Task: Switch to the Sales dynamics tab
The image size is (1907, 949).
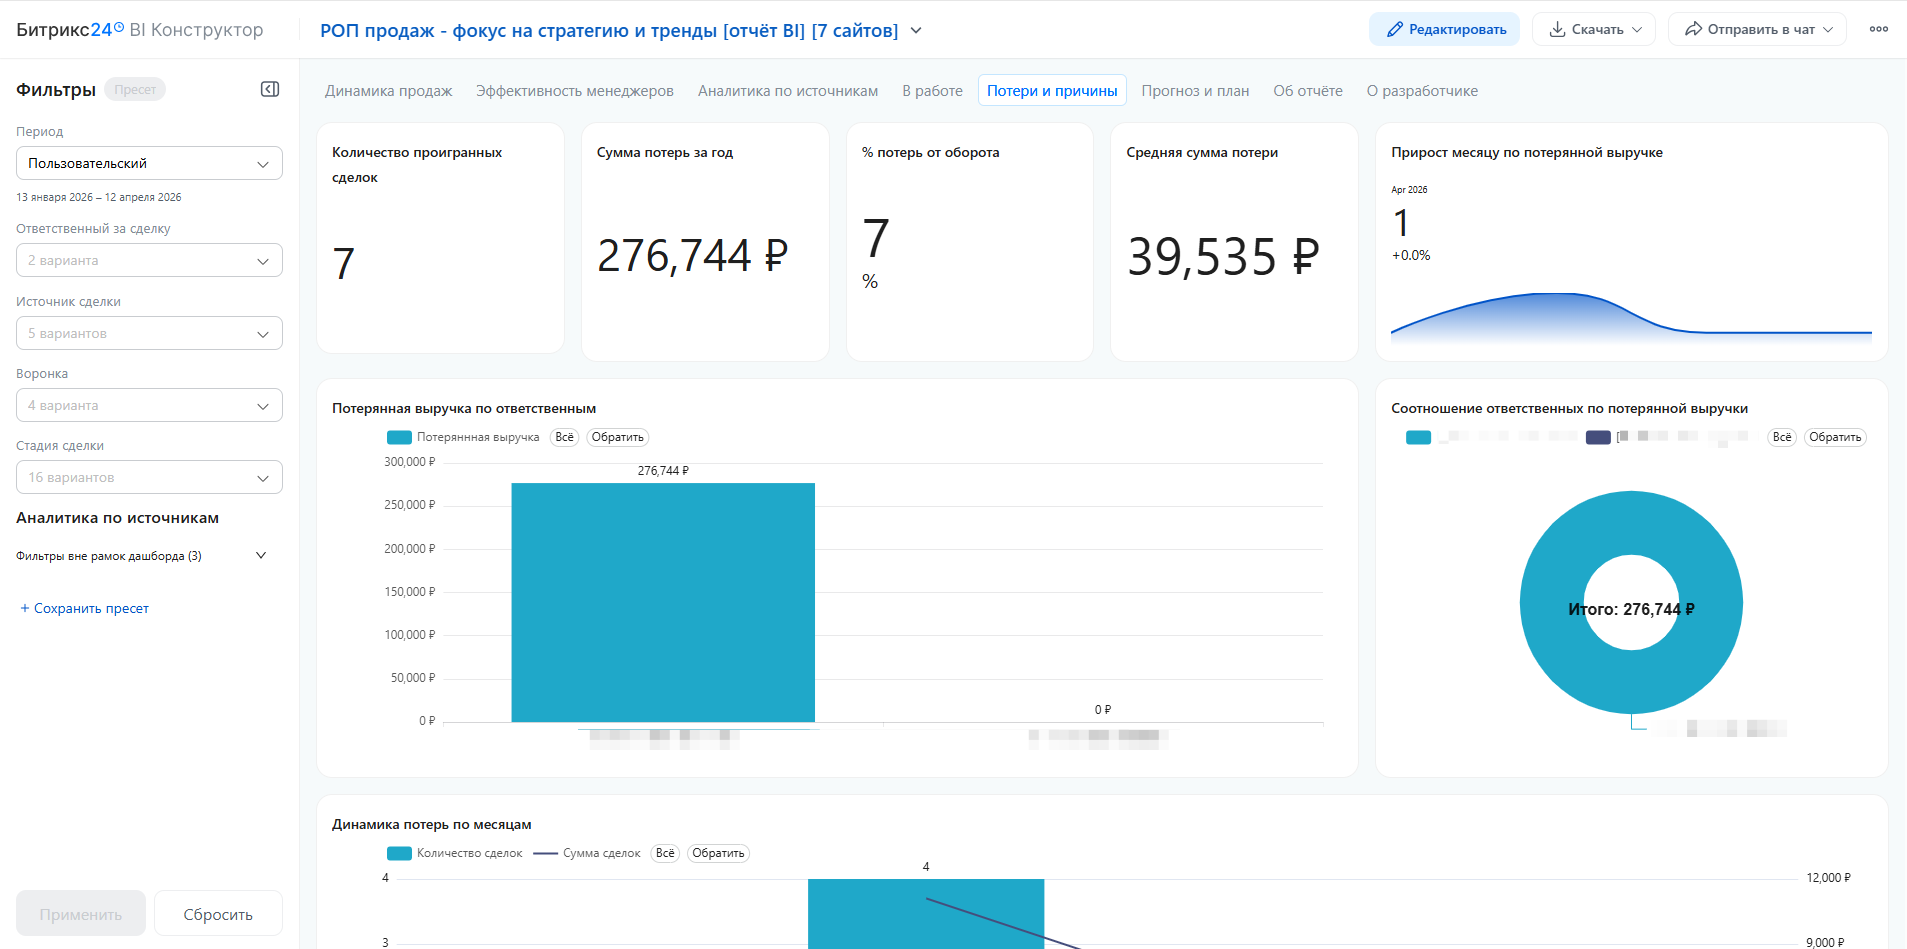Action: (388, 91)
